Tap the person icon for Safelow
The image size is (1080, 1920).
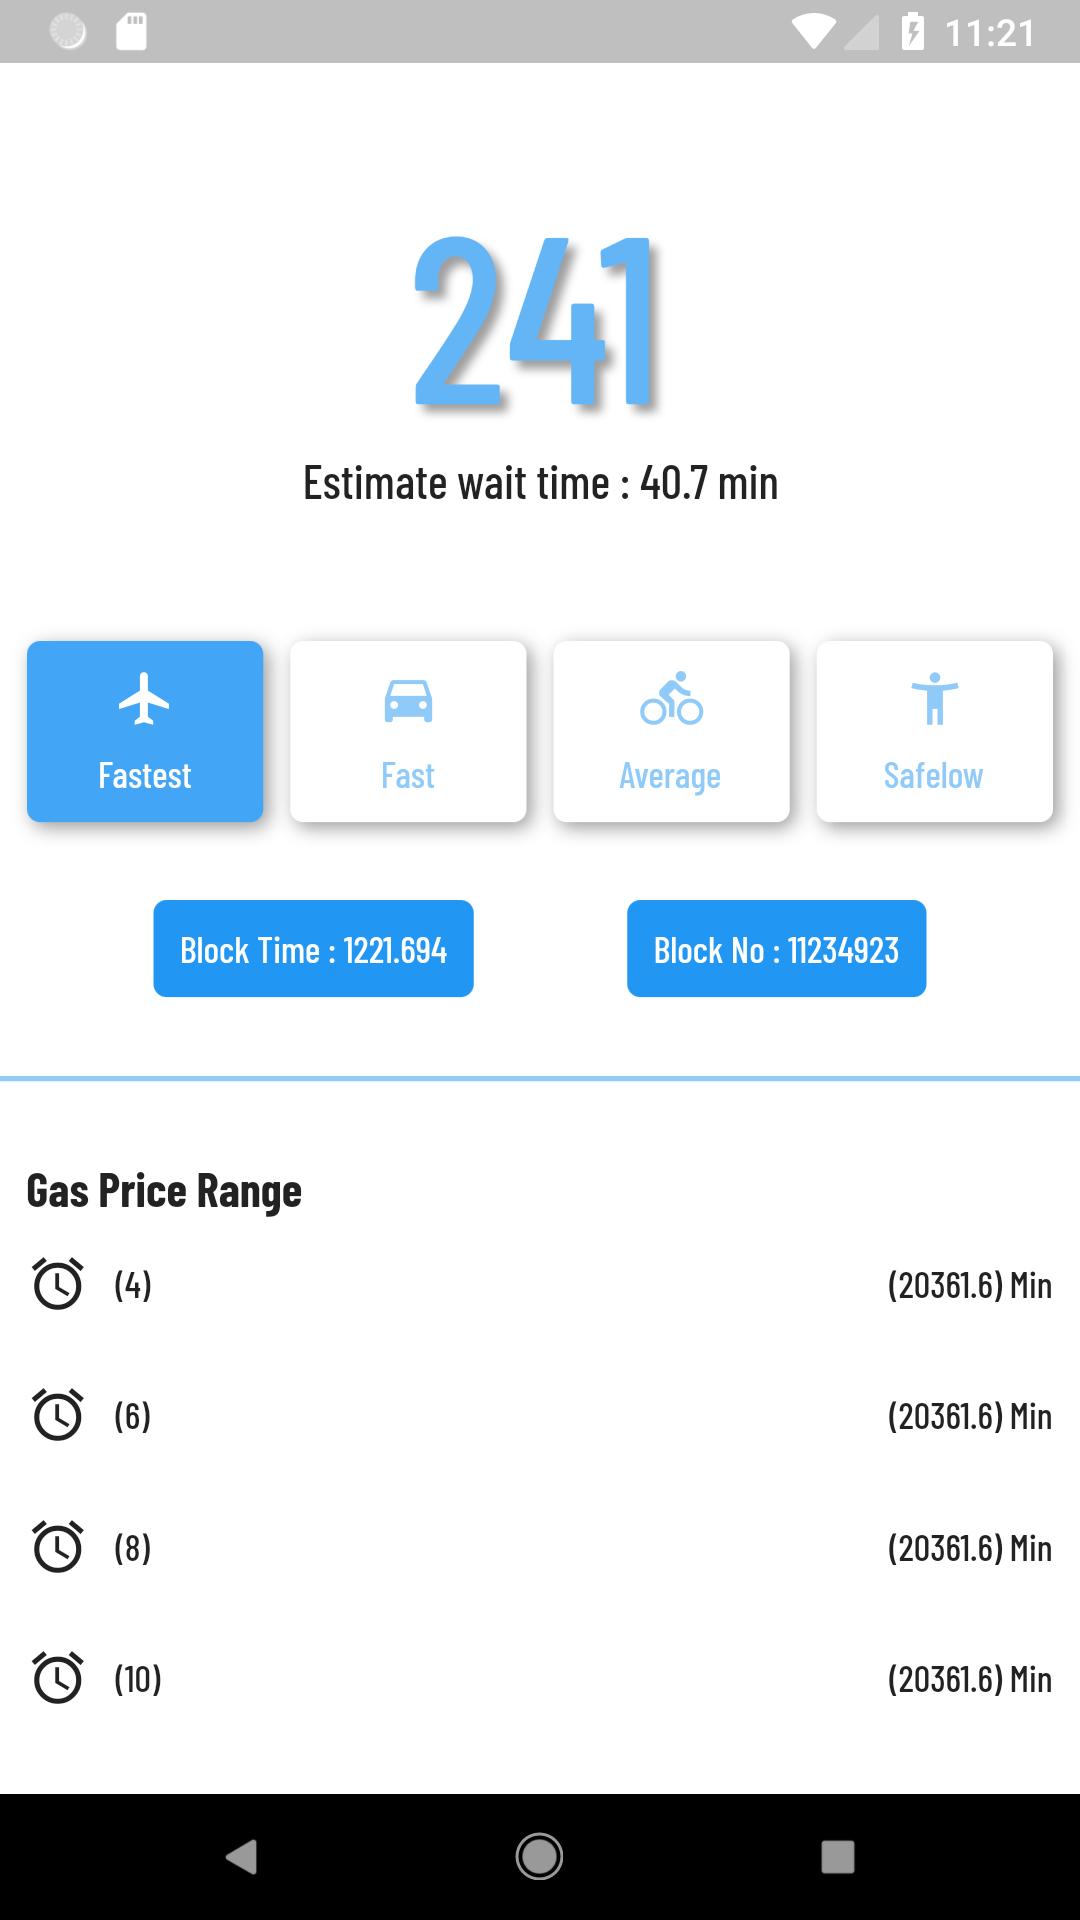(x=934, y=699)
